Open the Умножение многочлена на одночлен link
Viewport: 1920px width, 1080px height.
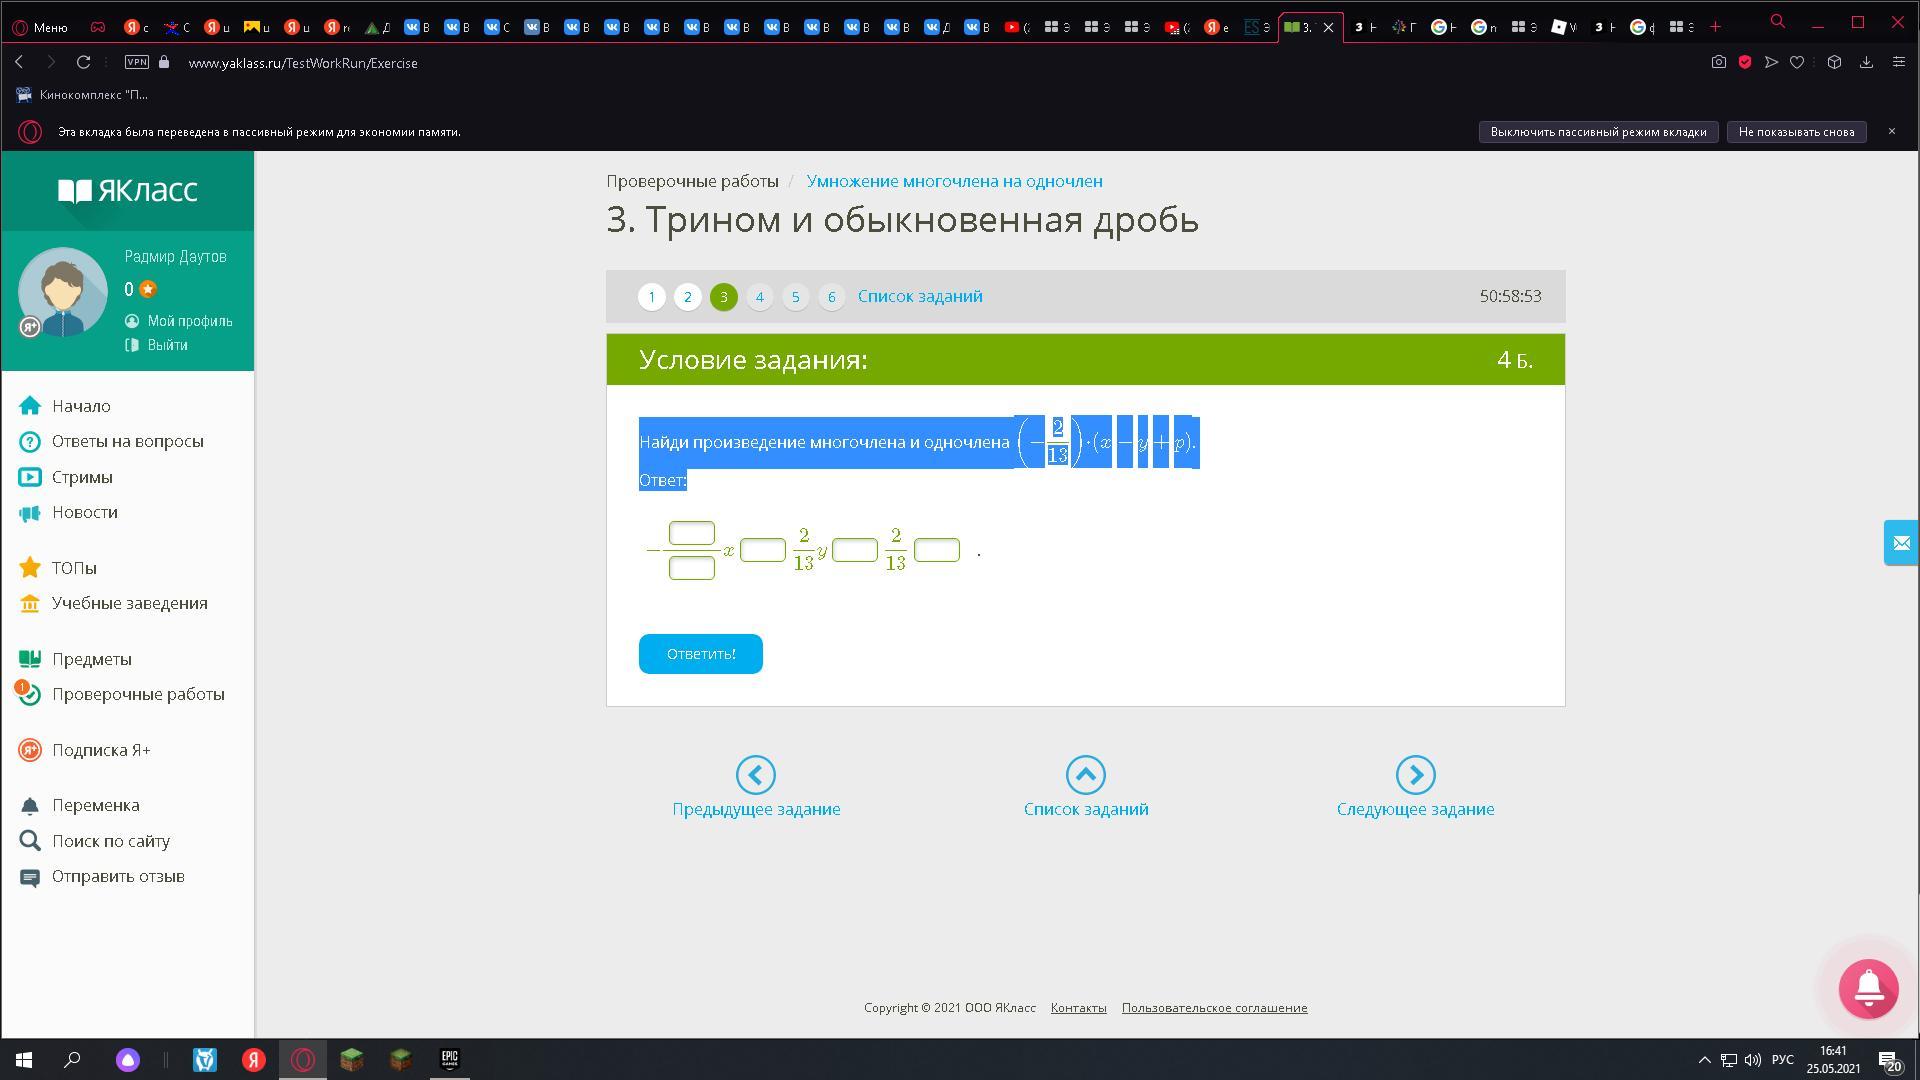[954, 181]
